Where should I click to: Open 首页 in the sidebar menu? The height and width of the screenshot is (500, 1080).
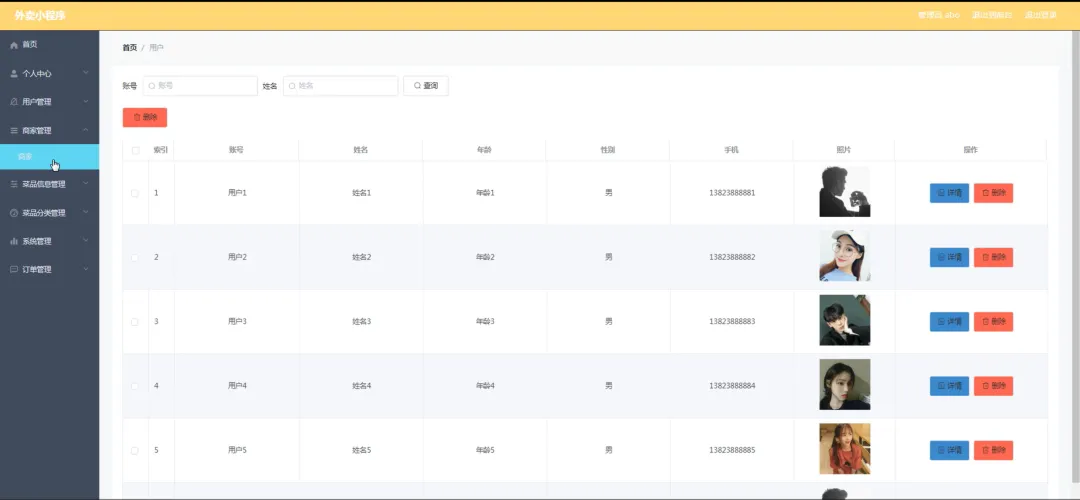(x=50, y=45)
